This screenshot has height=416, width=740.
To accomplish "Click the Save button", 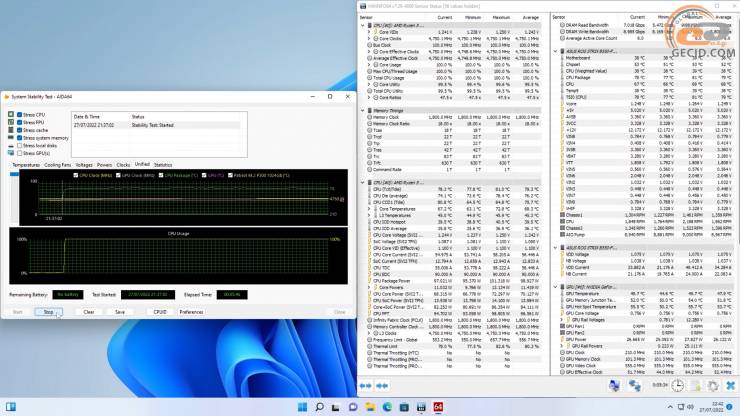I will coord(120,312).
